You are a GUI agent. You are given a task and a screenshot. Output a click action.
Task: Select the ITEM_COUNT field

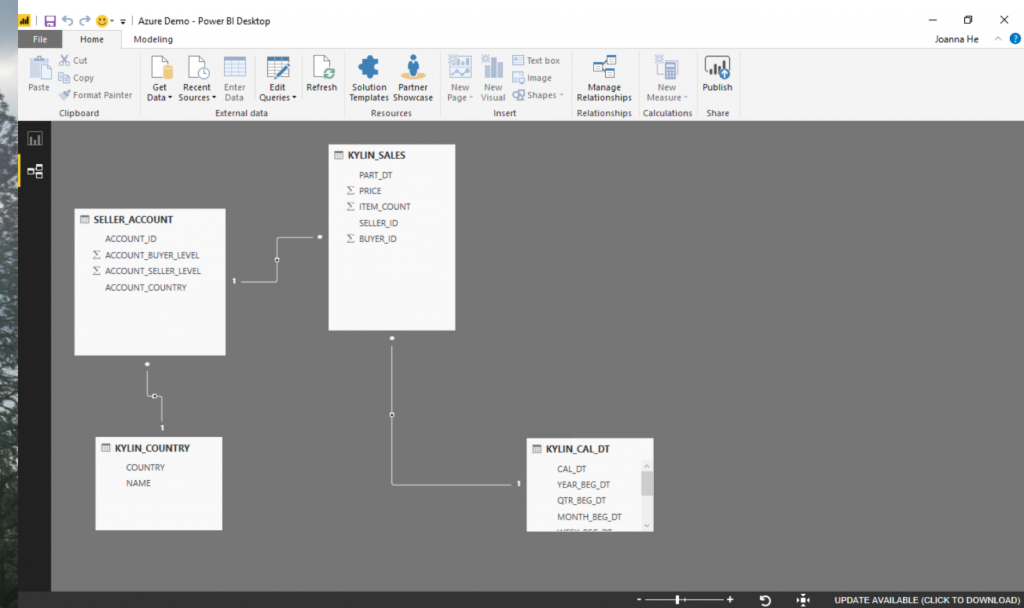click(385, 206)
